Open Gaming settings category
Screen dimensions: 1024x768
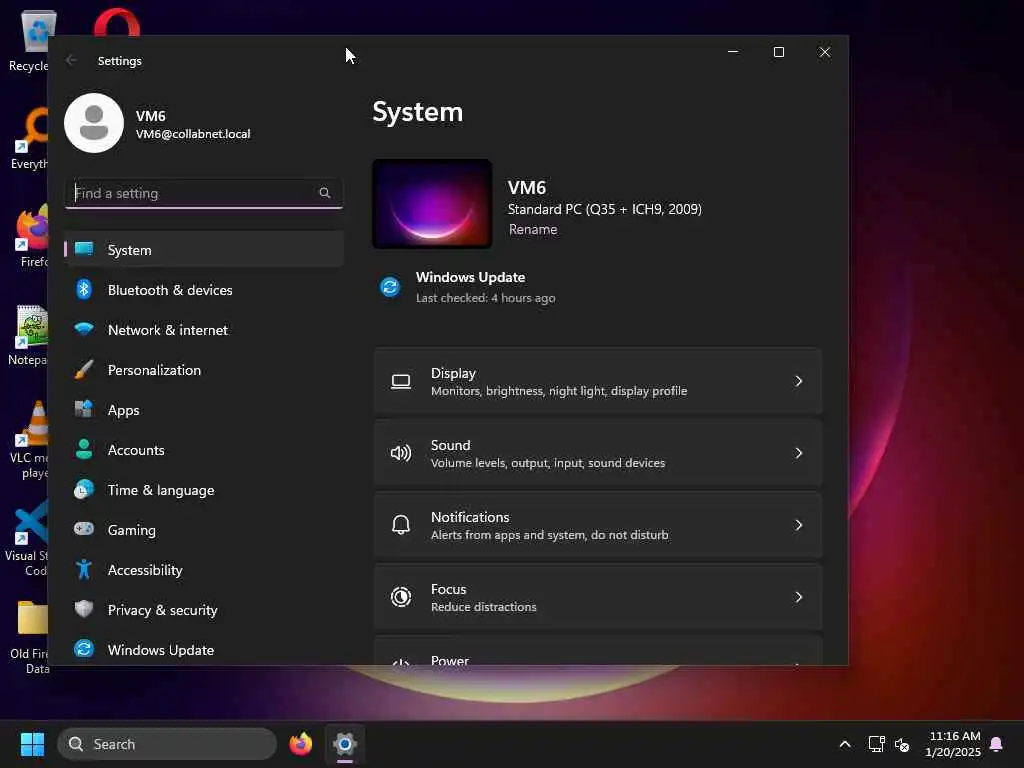pos(204,529)
